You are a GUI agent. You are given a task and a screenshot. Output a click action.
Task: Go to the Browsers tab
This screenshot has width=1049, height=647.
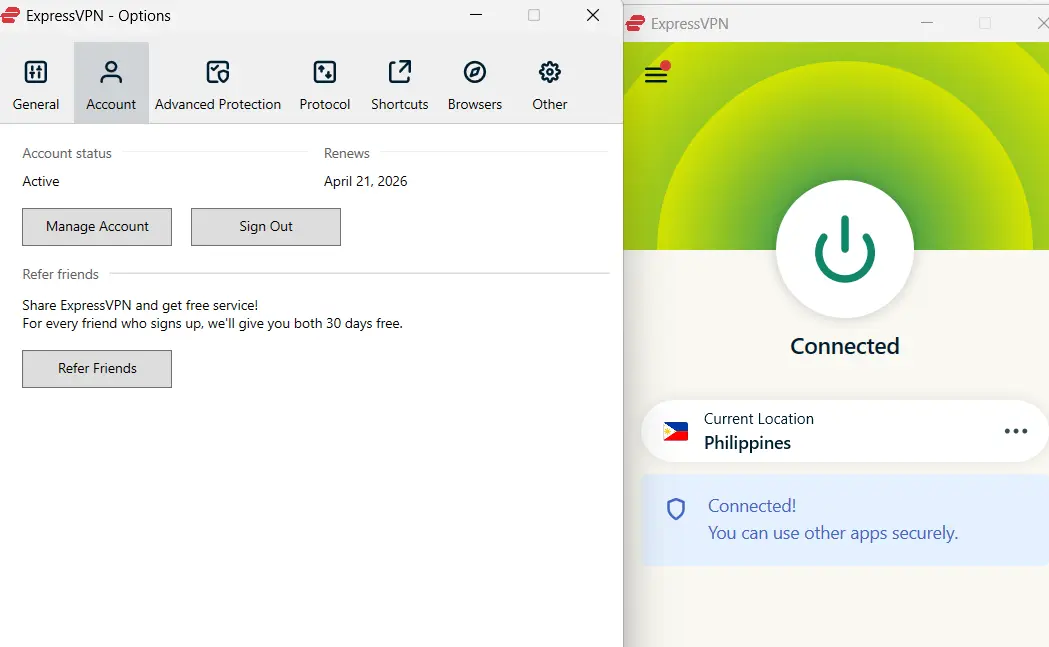pyautogui.click(x=475, y=84)
